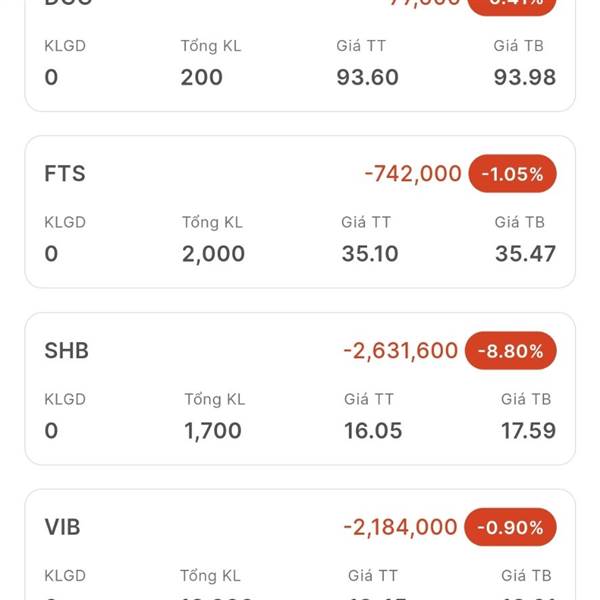The height and width of the screenshot is (600, 600).
Task: Click the -742,000 loss value for FTS
Action: point(413,174)
